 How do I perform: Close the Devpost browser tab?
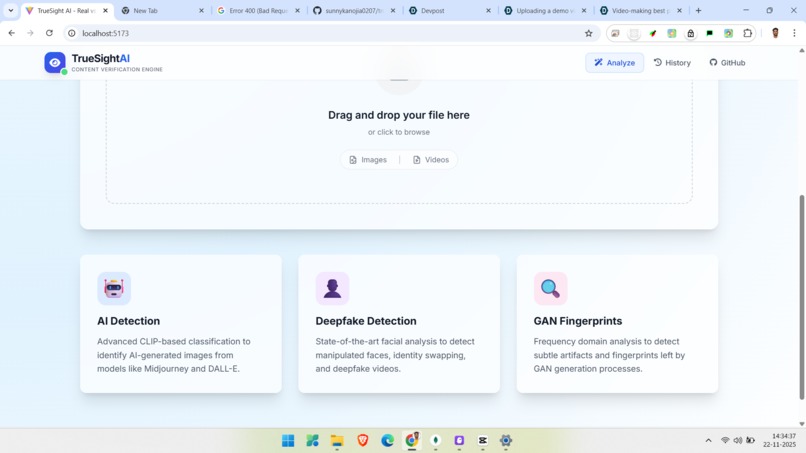click(x=488, y=10)
